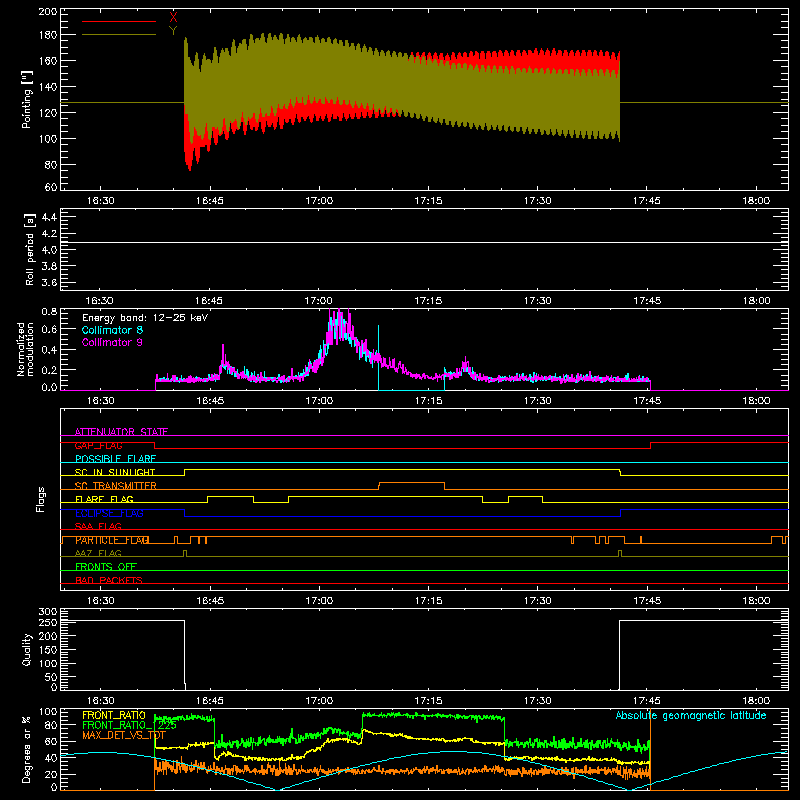Click the olive Y legend line

pyautogui.click(x=119, y=34)
